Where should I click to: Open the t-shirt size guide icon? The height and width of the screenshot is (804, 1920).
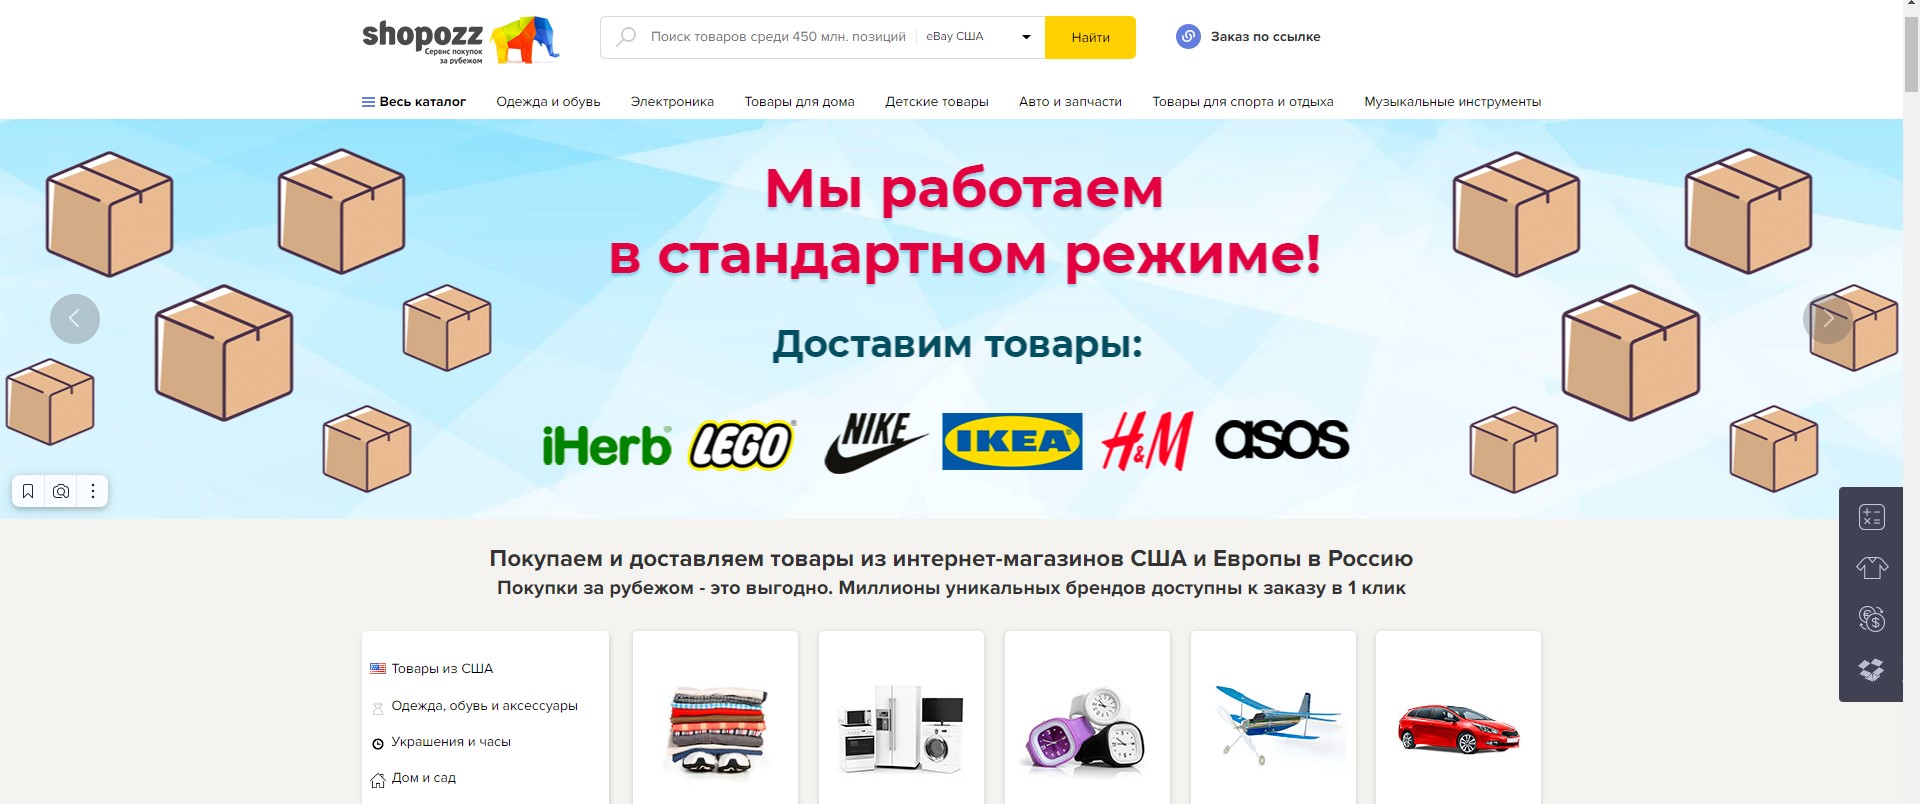pyautogui.click(x=1871, y=568)
